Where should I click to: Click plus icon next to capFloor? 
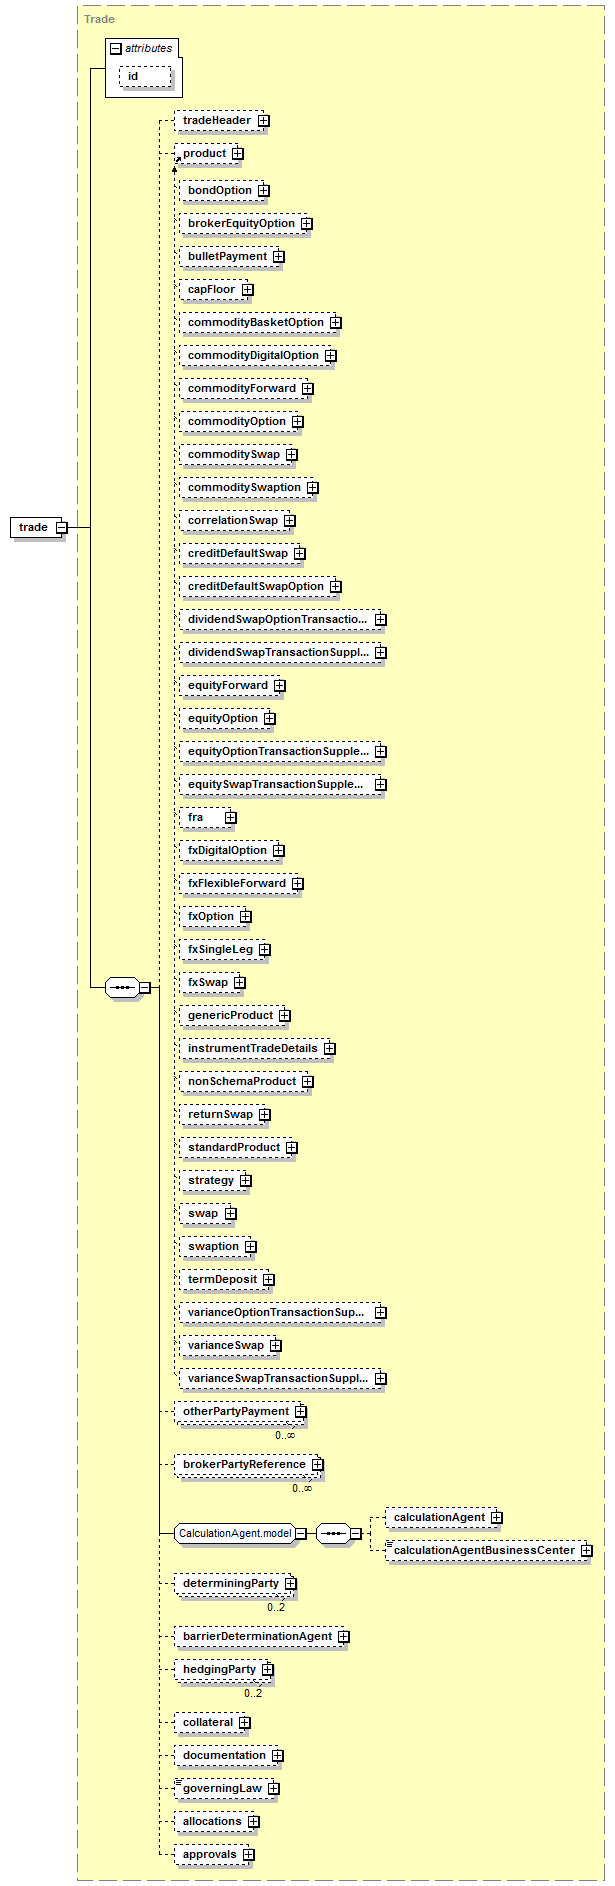point(247,289)
